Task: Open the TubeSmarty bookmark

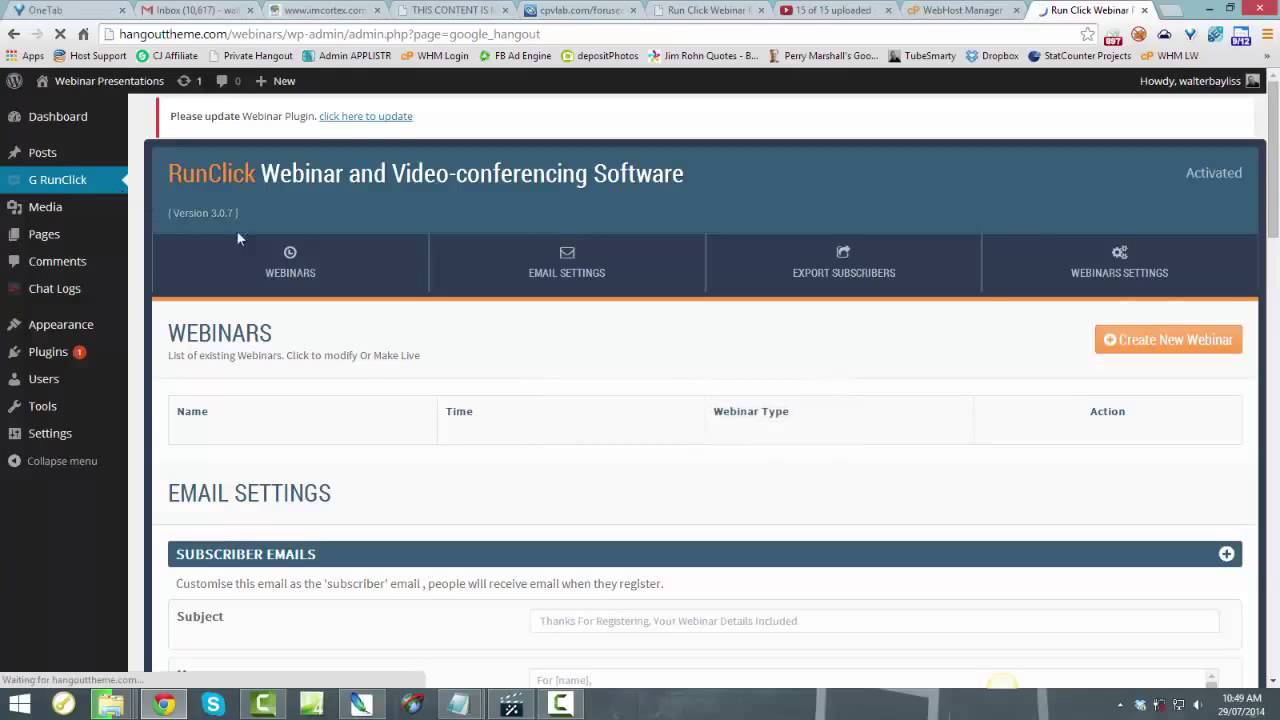Action: point(921,56)
